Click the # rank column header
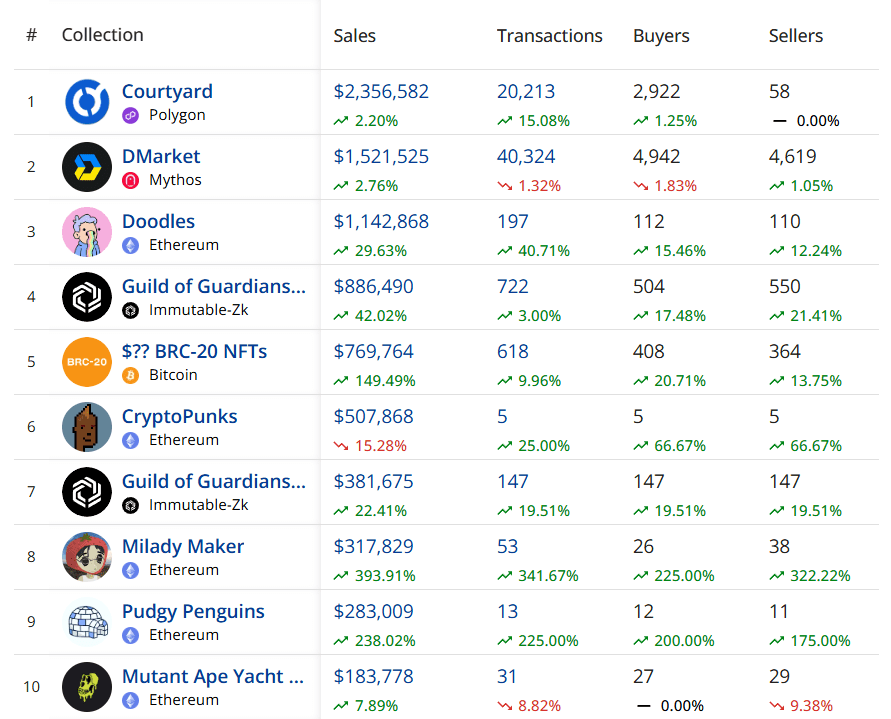The width and height of the screenshot is (891, 719). pos(32,35)
